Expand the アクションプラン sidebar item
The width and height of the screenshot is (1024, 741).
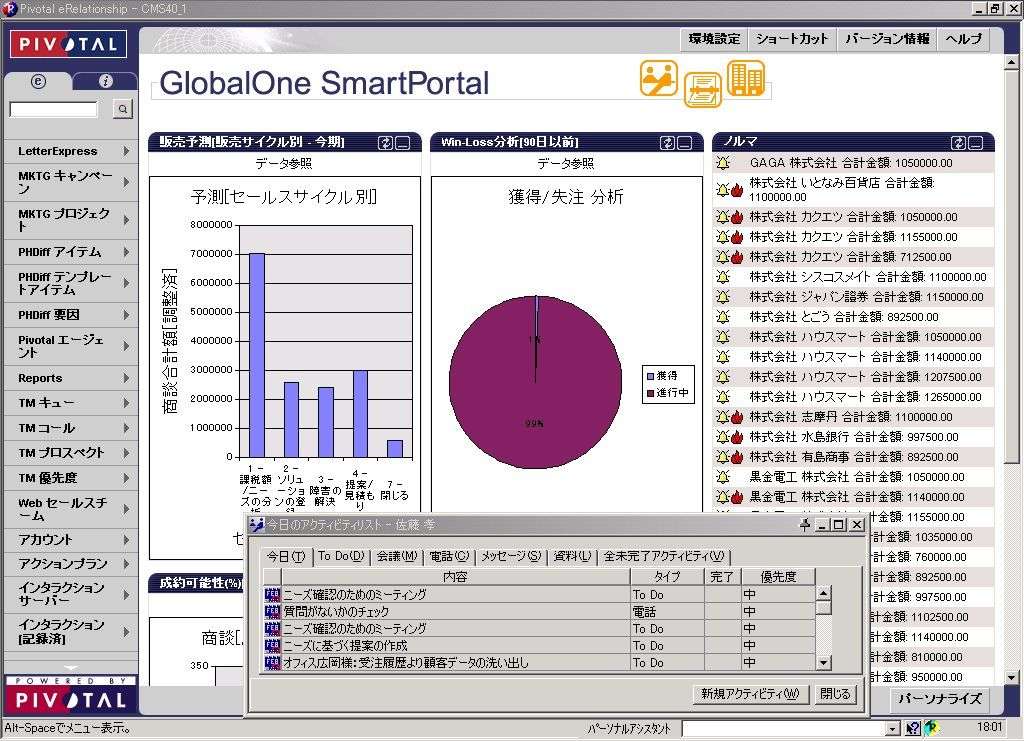[125, 563]
